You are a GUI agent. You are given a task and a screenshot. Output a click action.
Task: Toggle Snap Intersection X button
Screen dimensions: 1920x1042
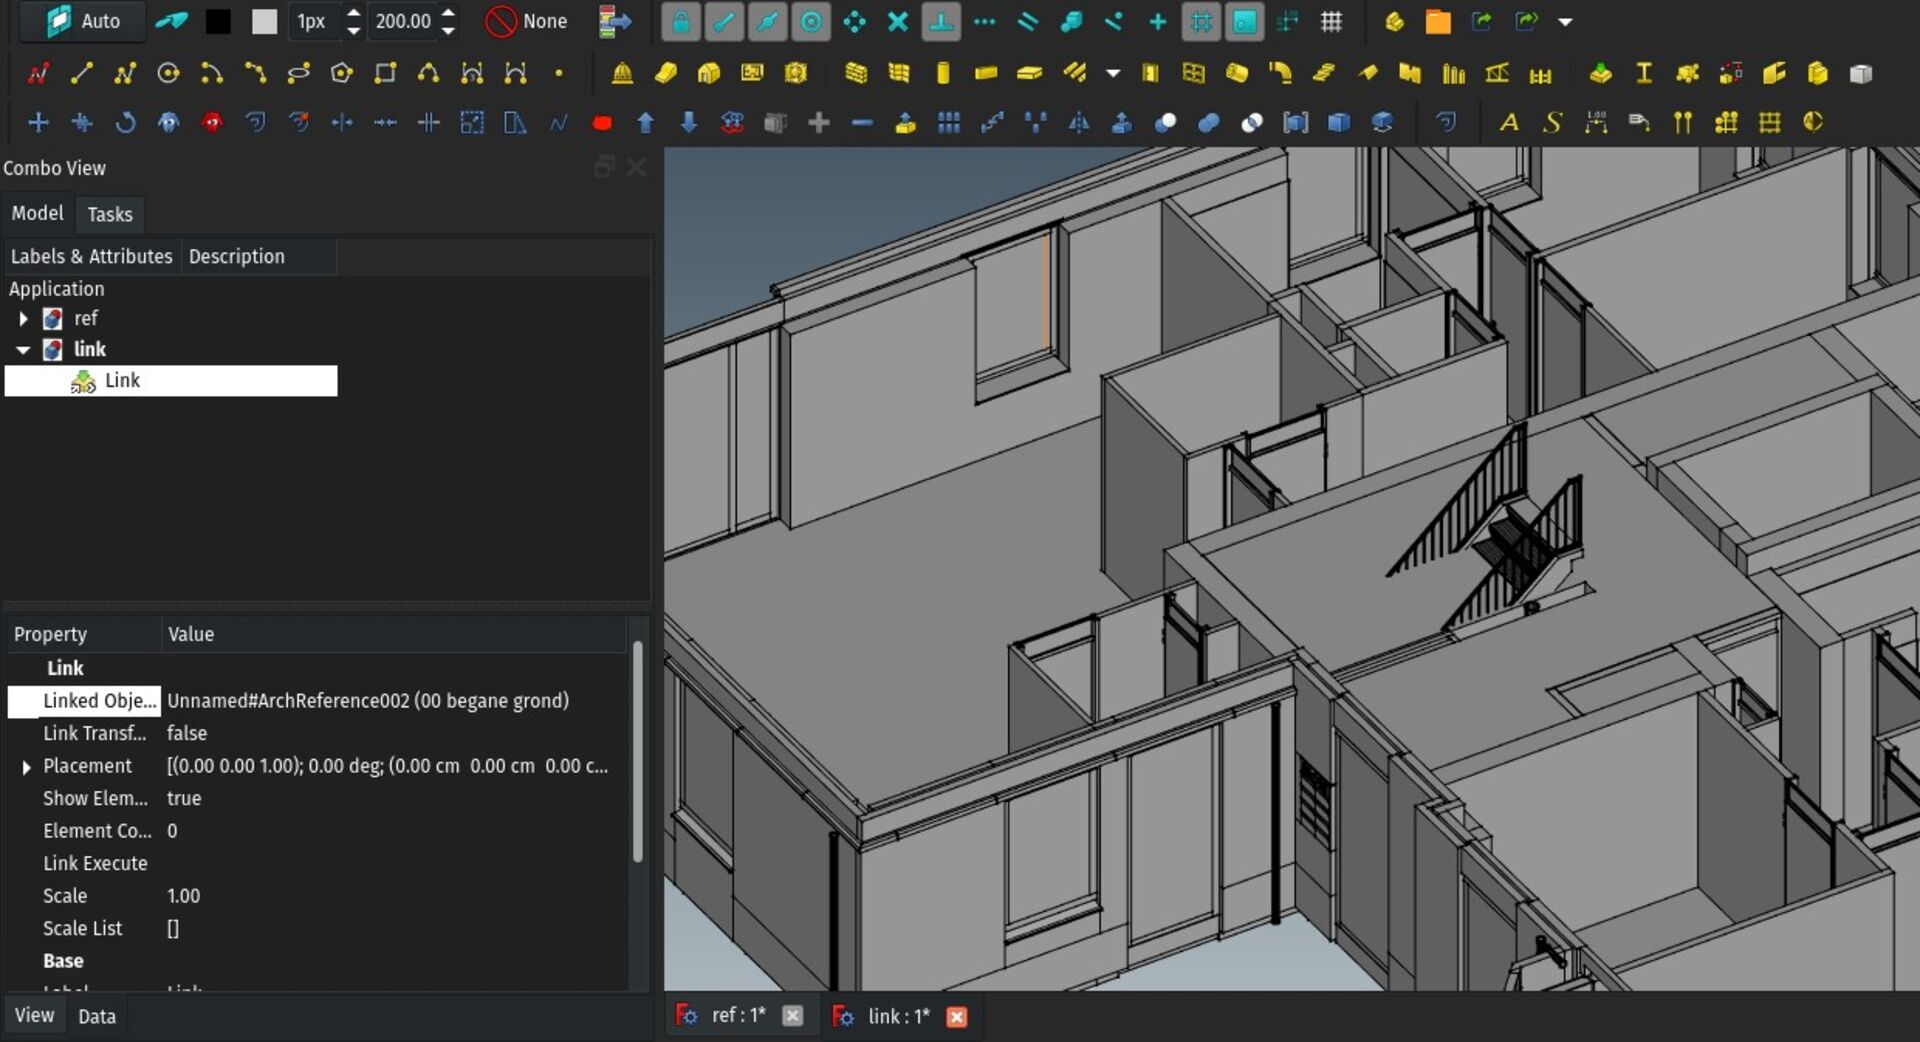(x=898, y=21)
